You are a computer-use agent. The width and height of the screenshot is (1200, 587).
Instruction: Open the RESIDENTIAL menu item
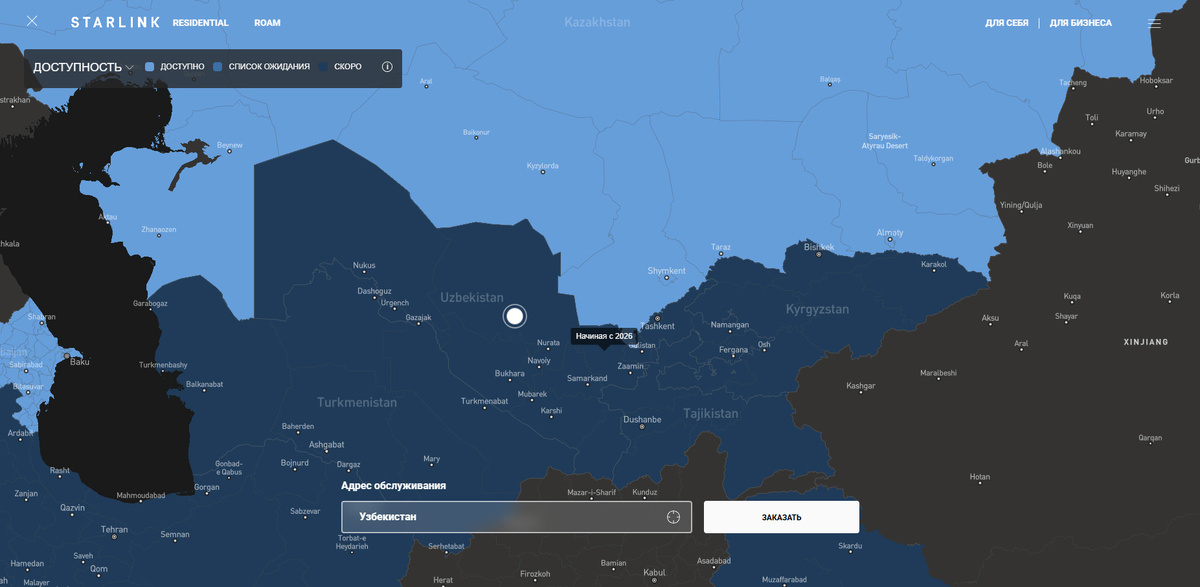point(200,22)
